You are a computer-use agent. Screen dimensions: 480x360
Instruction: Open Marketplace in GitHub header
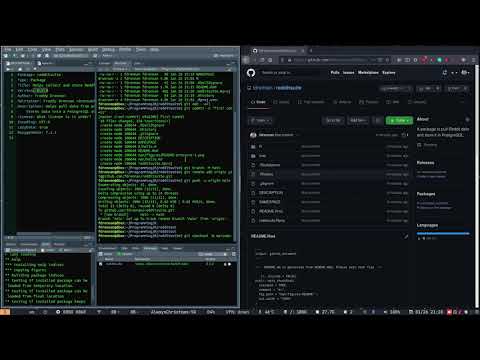coord(368,72)
